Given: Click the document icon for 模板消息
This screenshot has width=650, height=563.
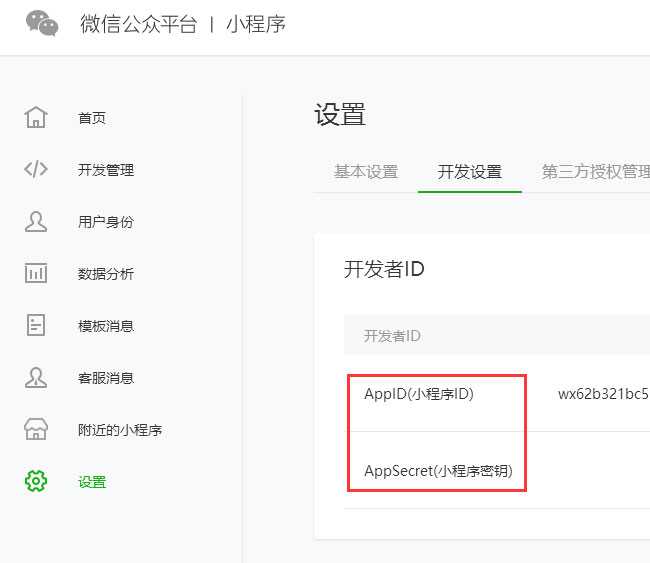Looking at the screenshot, I should coord(36,326).
